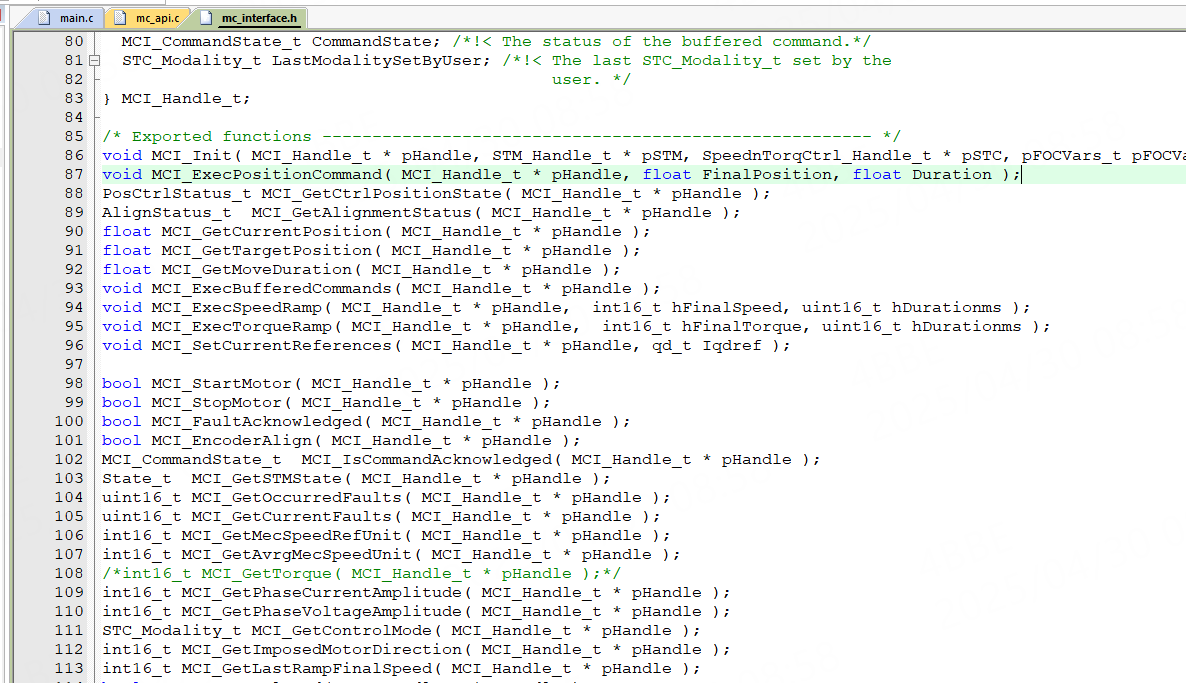This screenshot has width=1186, height=683.
Task: Click MCI_GetMecSpeedRefUnit on line 106
Action: 291,536
